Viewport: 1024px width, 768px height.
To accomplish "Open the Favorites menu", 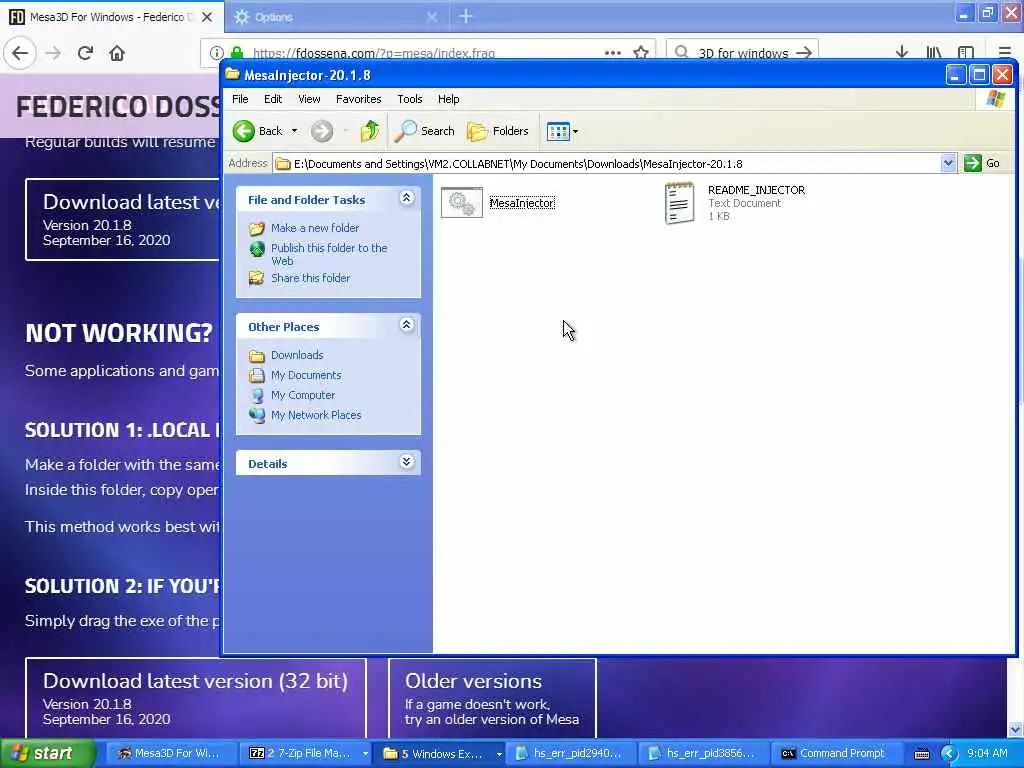I will (359, 99).
